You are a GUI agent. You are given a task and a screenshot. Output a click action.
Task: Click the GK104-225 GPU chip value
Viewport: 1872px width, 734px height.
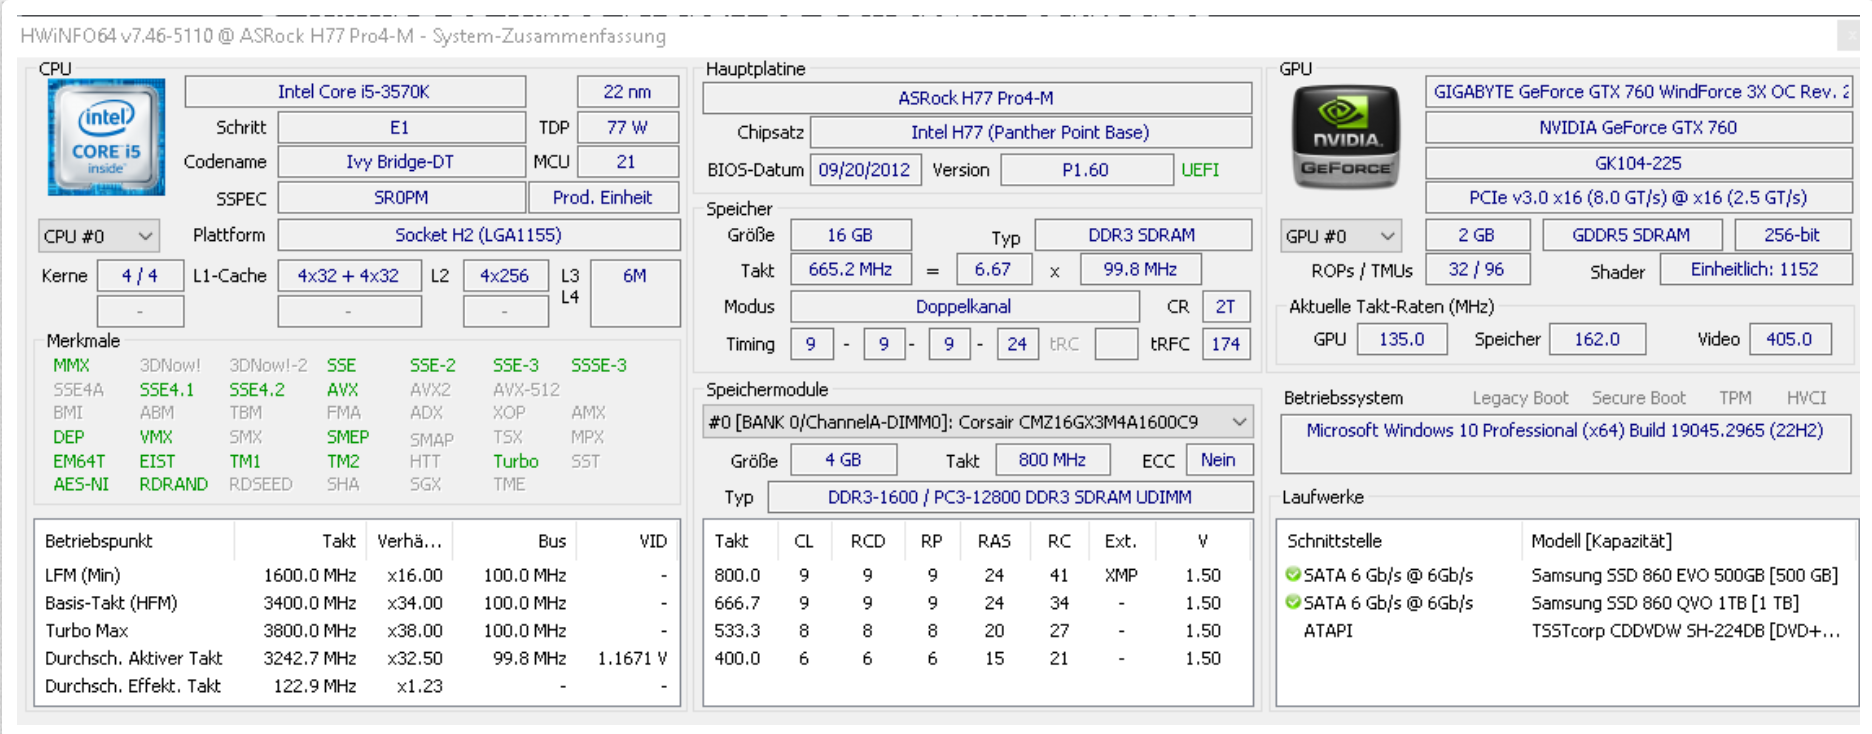pyautogui.click(x=1639, y=163)
